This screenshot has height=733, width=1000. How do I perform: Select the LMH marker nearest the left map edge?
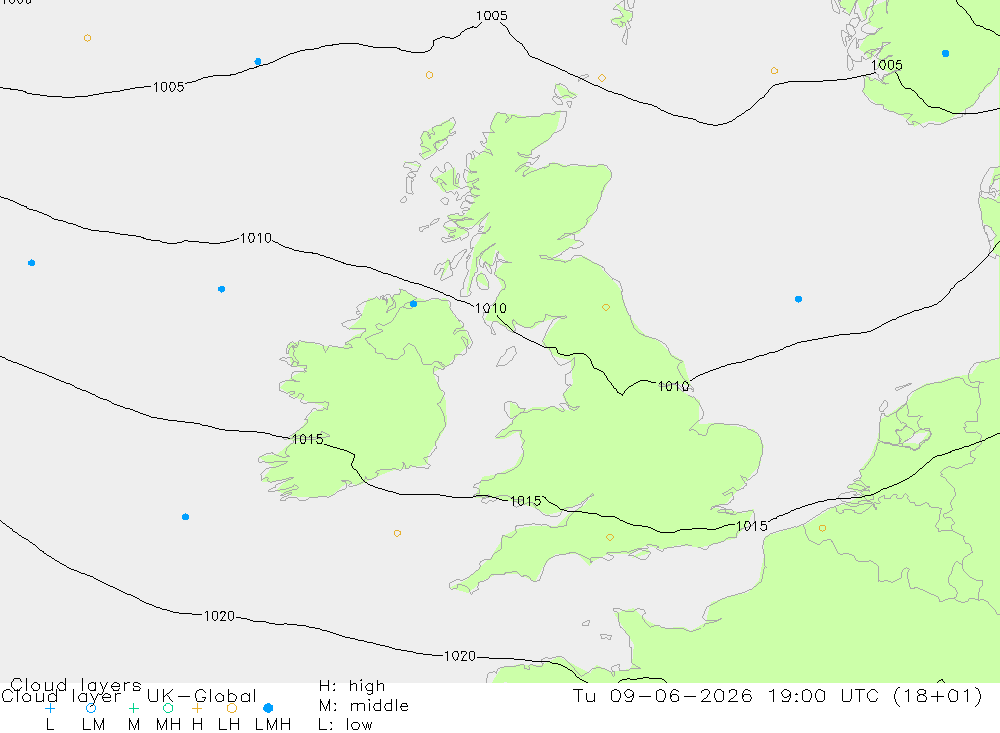pyautogui.click(x=32, y=263)
